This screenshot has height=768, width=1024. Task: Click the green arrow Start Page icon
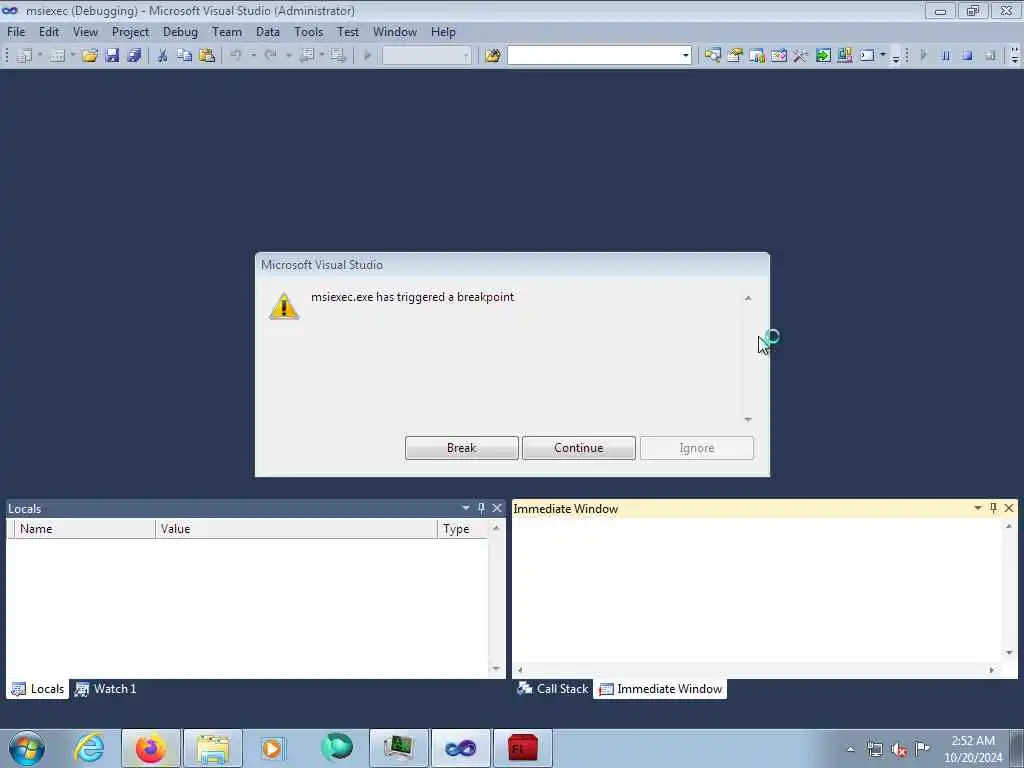tap(823, 56)
